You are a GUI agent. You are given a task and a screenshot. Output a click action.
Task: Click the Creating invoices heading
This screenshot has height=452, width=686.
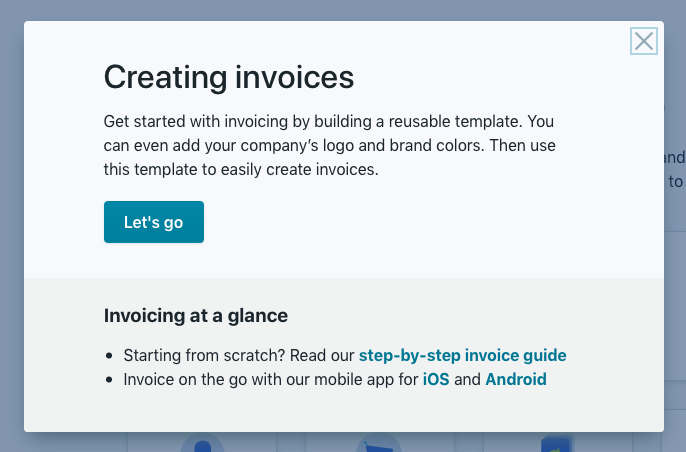tap(229, 77)
